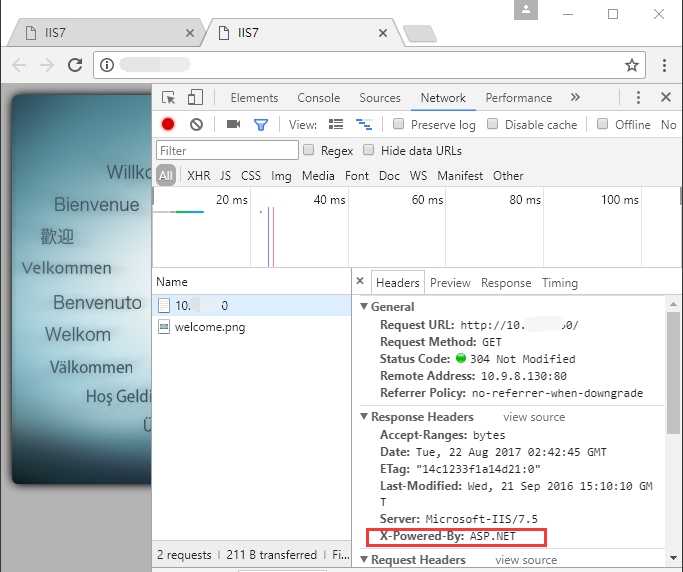Select the welcome.png request
The height and width of the screenshot is (572, 683).
(x=251, y=327)
